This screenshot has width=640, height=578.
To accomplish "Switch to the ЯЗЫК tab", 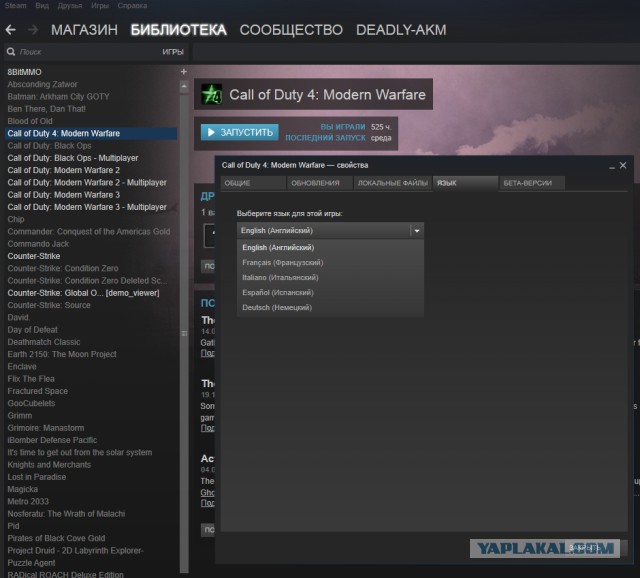I will 465,183.
